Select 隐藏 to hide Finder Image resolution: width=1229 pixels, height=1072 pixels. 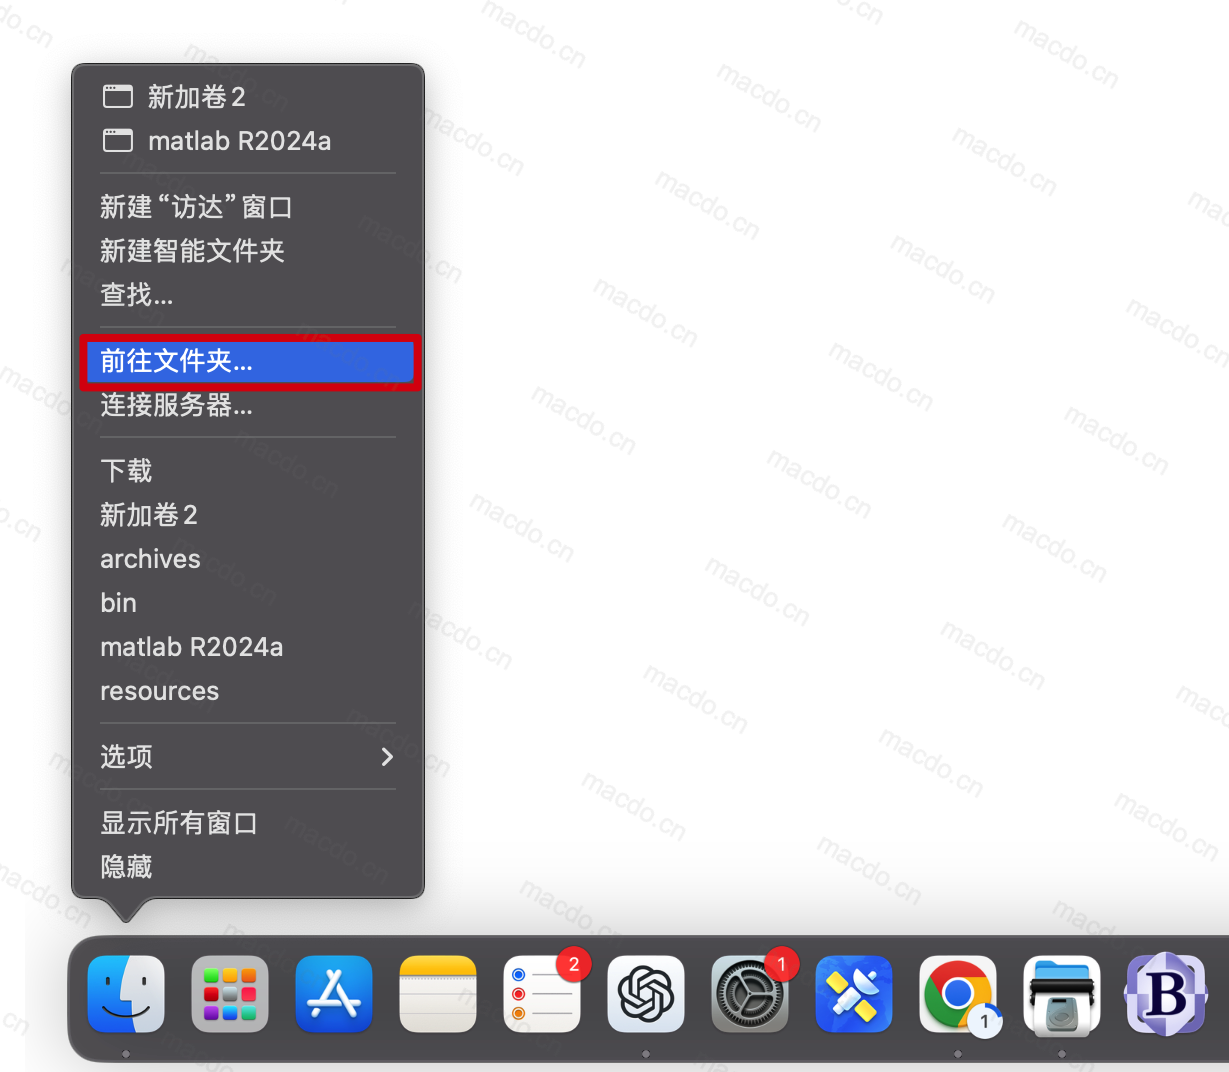click(x=126, y=867)
